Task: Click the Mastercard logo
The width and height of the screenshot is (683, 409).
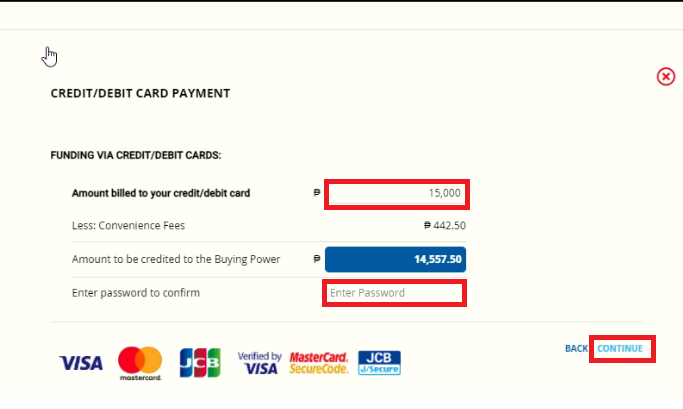Action: (140, 363)
